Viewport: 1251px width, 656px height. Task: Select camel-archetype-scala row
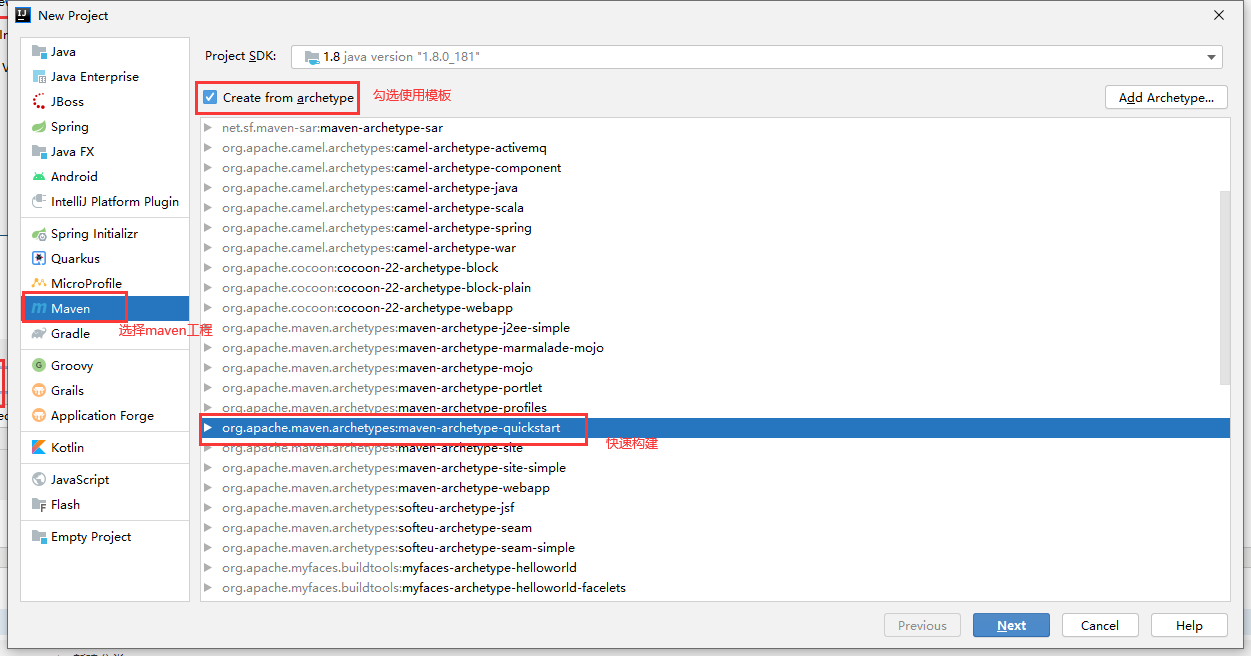tap(715, 208)
